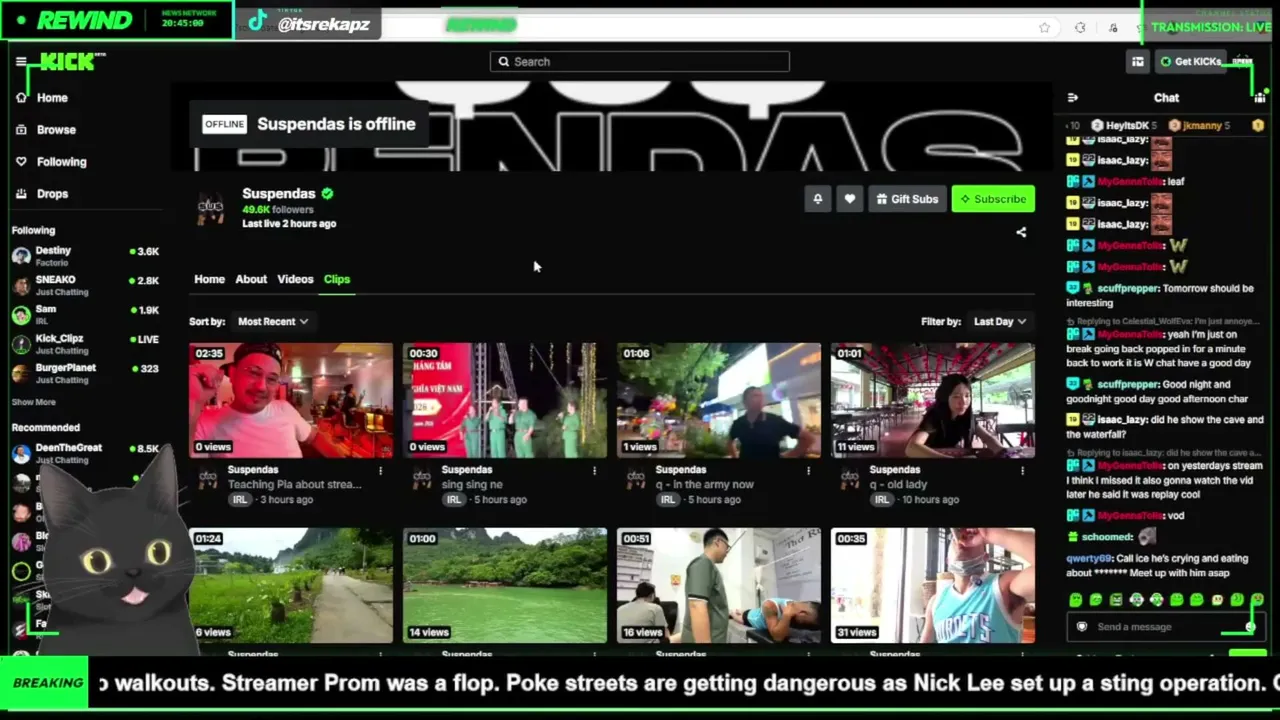Follow Suspendas with the heart button
Viewport: 1280px width, 720px height.
(850, 199)
